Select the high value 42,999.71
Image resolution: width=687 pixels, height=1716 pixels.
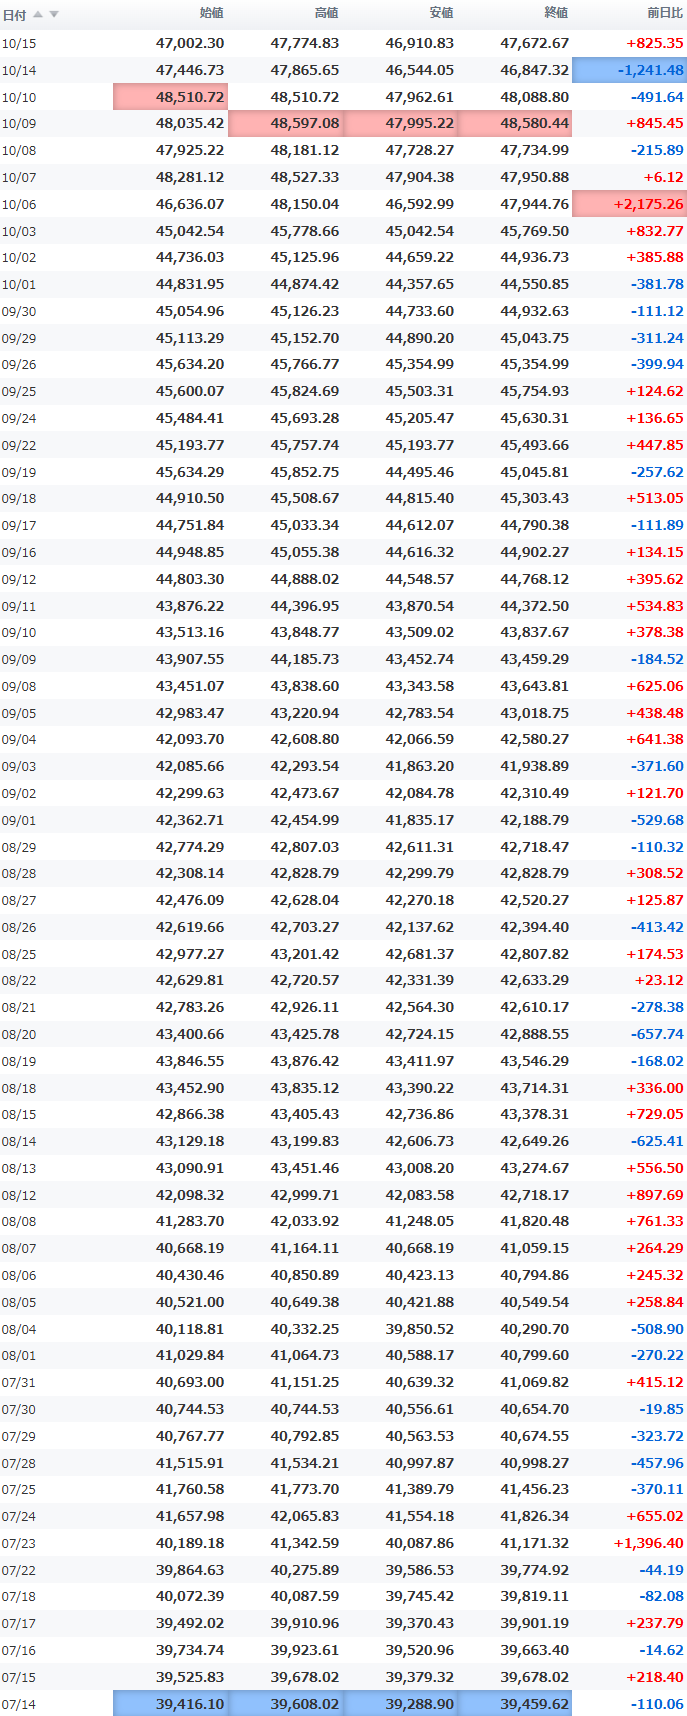[x=305, y=1195]
